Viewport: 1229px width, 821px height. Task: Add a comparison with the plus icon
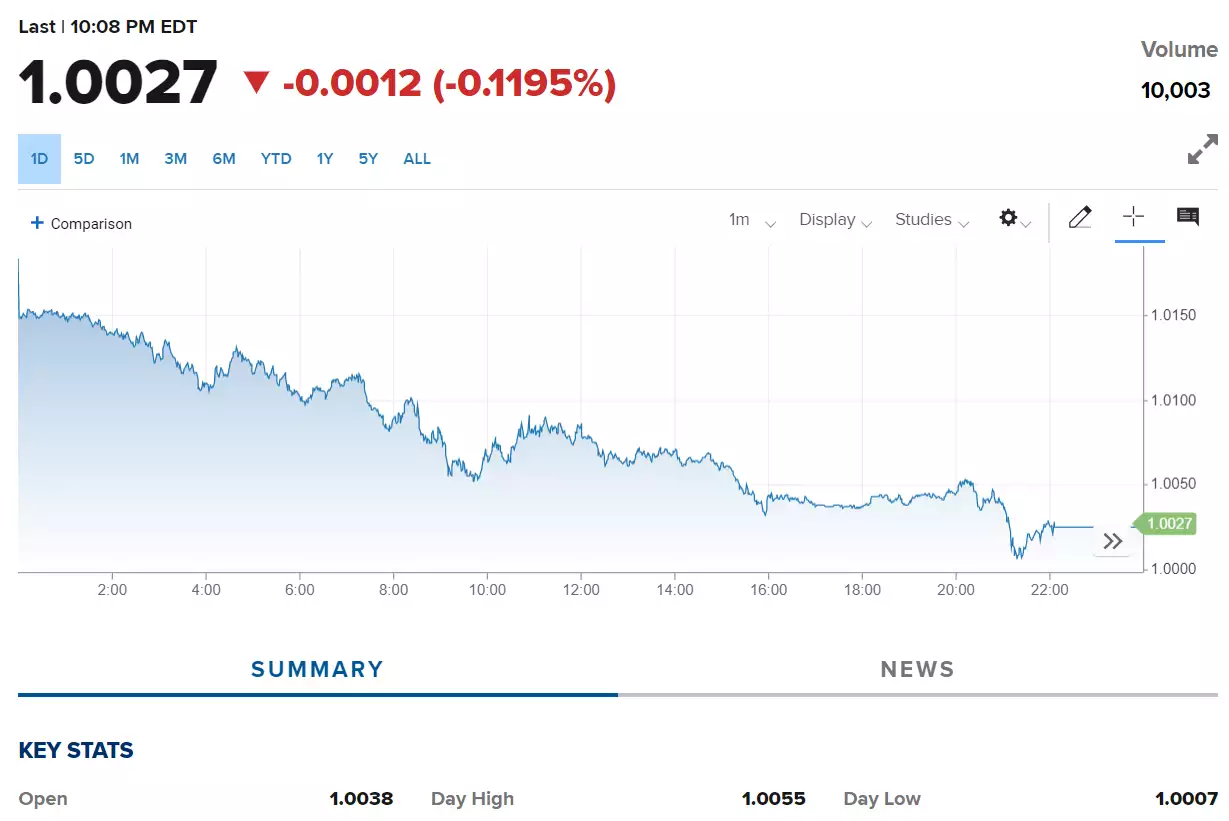[37, 223]
